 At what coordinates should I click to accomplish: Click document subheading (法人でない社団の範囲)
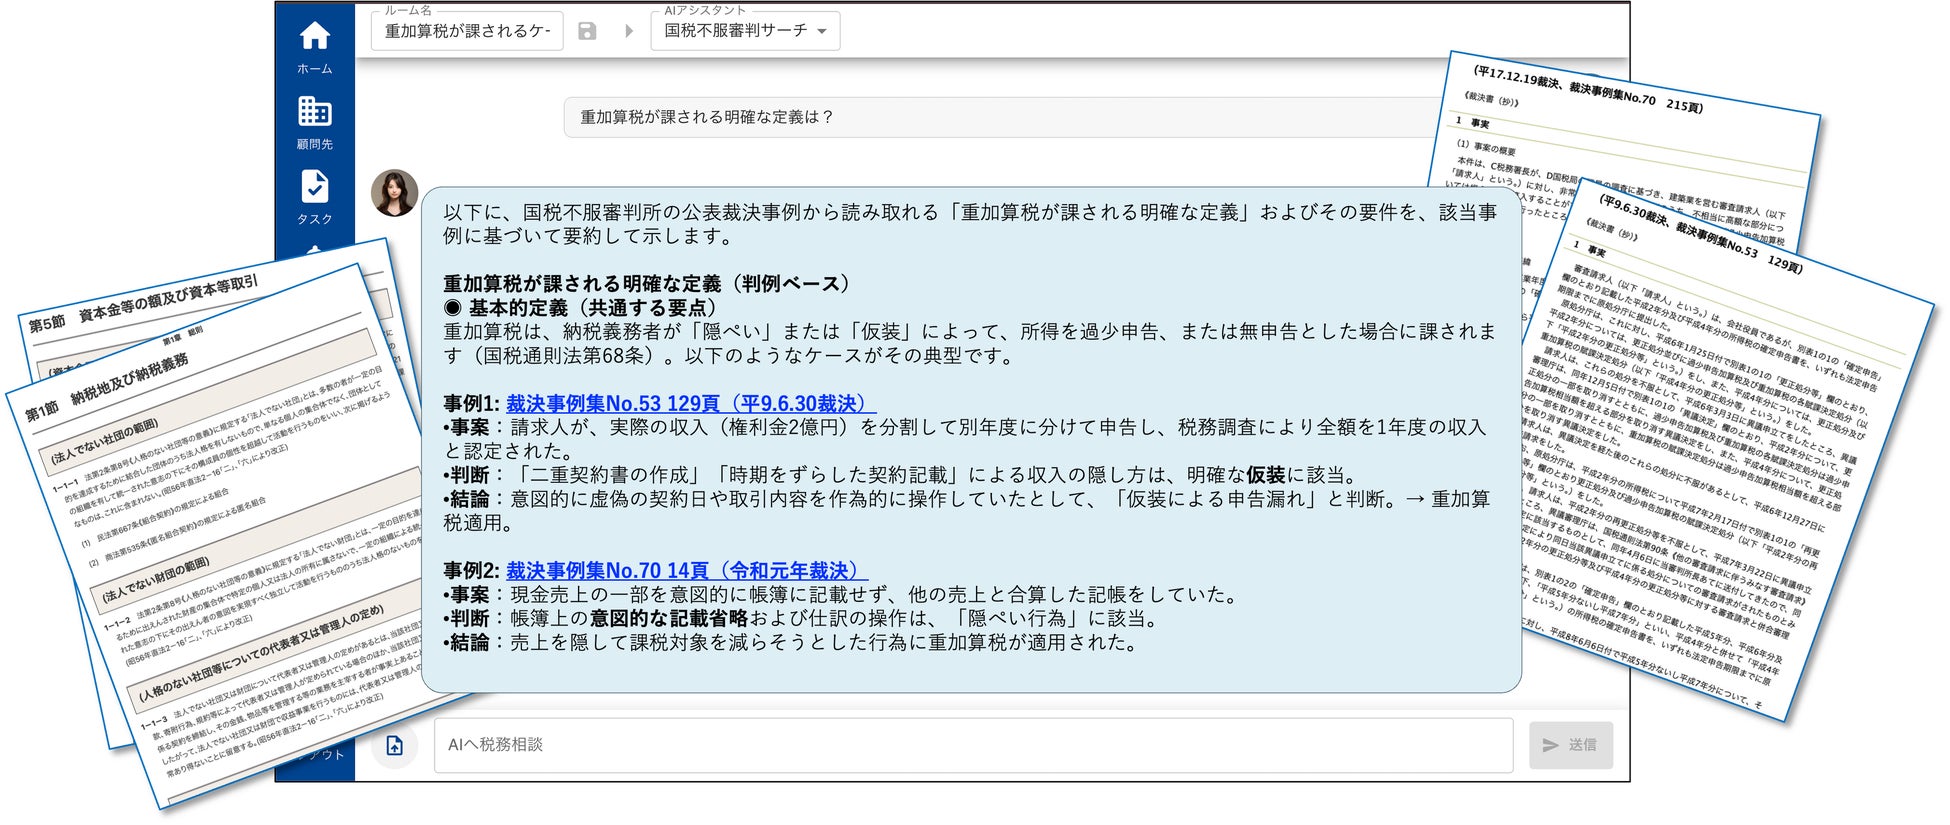pyautogui.click(x=105, y=440)
